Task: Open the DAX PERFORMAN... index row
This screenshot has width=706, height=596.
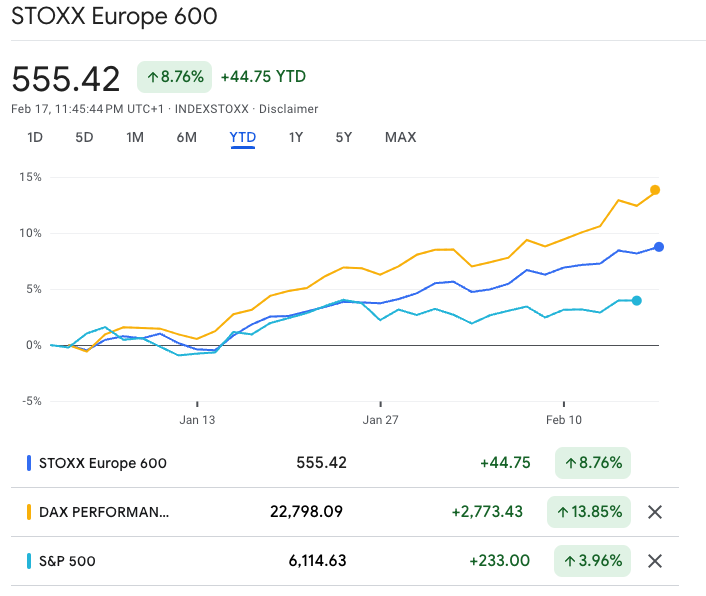Action: click(104, 512)
